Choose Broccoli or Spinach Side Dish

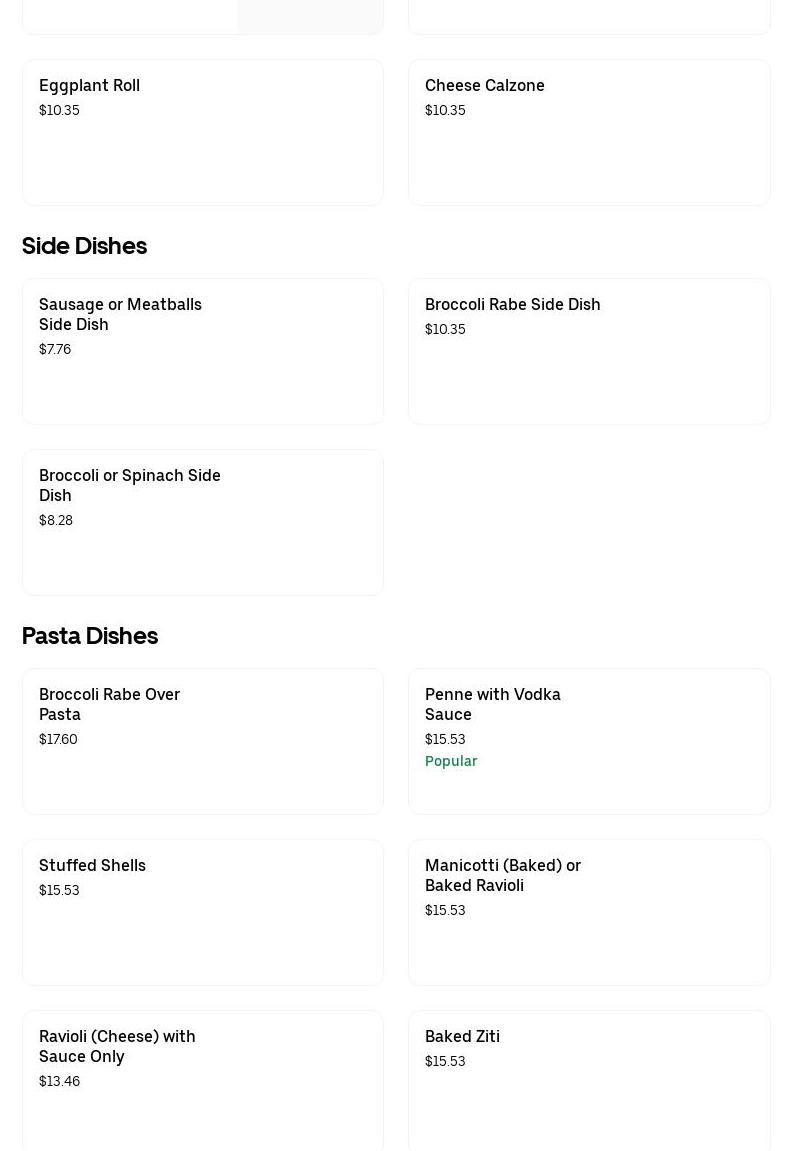pyautogui.click(x=202, y=522)
